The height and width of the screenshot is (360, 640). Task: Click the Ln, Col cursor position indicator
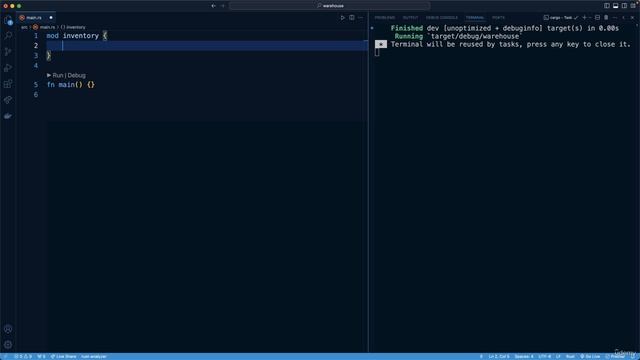point(499,356)
